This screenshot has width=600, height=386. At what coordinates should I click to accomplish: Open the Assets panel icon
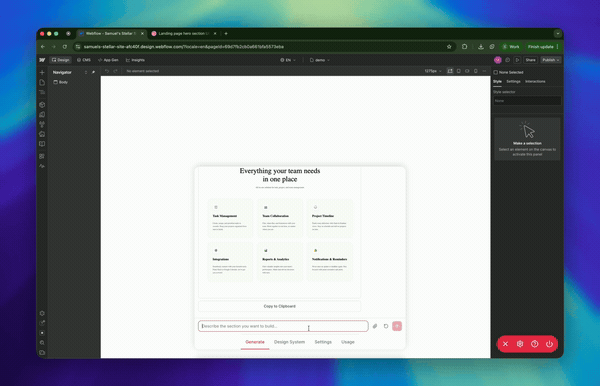pos(42,134)
